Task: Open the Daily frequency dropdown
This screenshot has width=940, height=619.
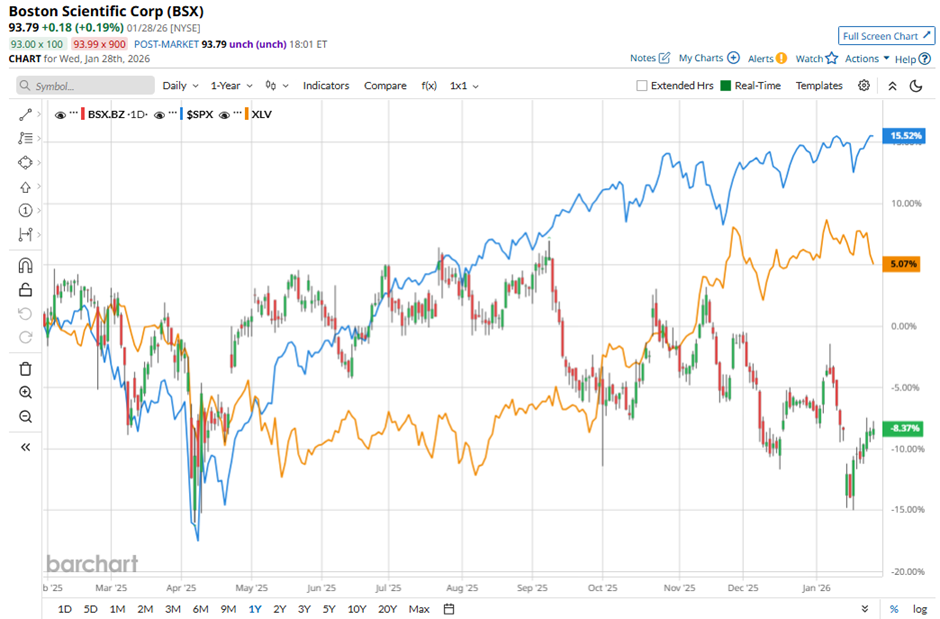Action: tap(180, 86)
